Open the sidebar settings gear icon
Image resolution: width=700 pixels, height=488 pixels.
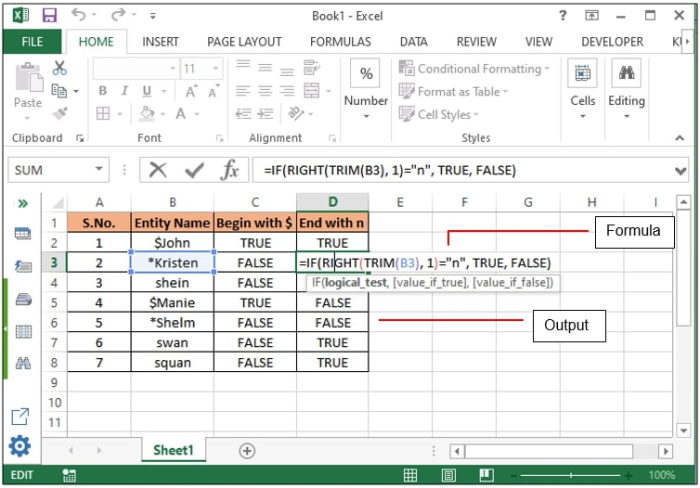20,446
